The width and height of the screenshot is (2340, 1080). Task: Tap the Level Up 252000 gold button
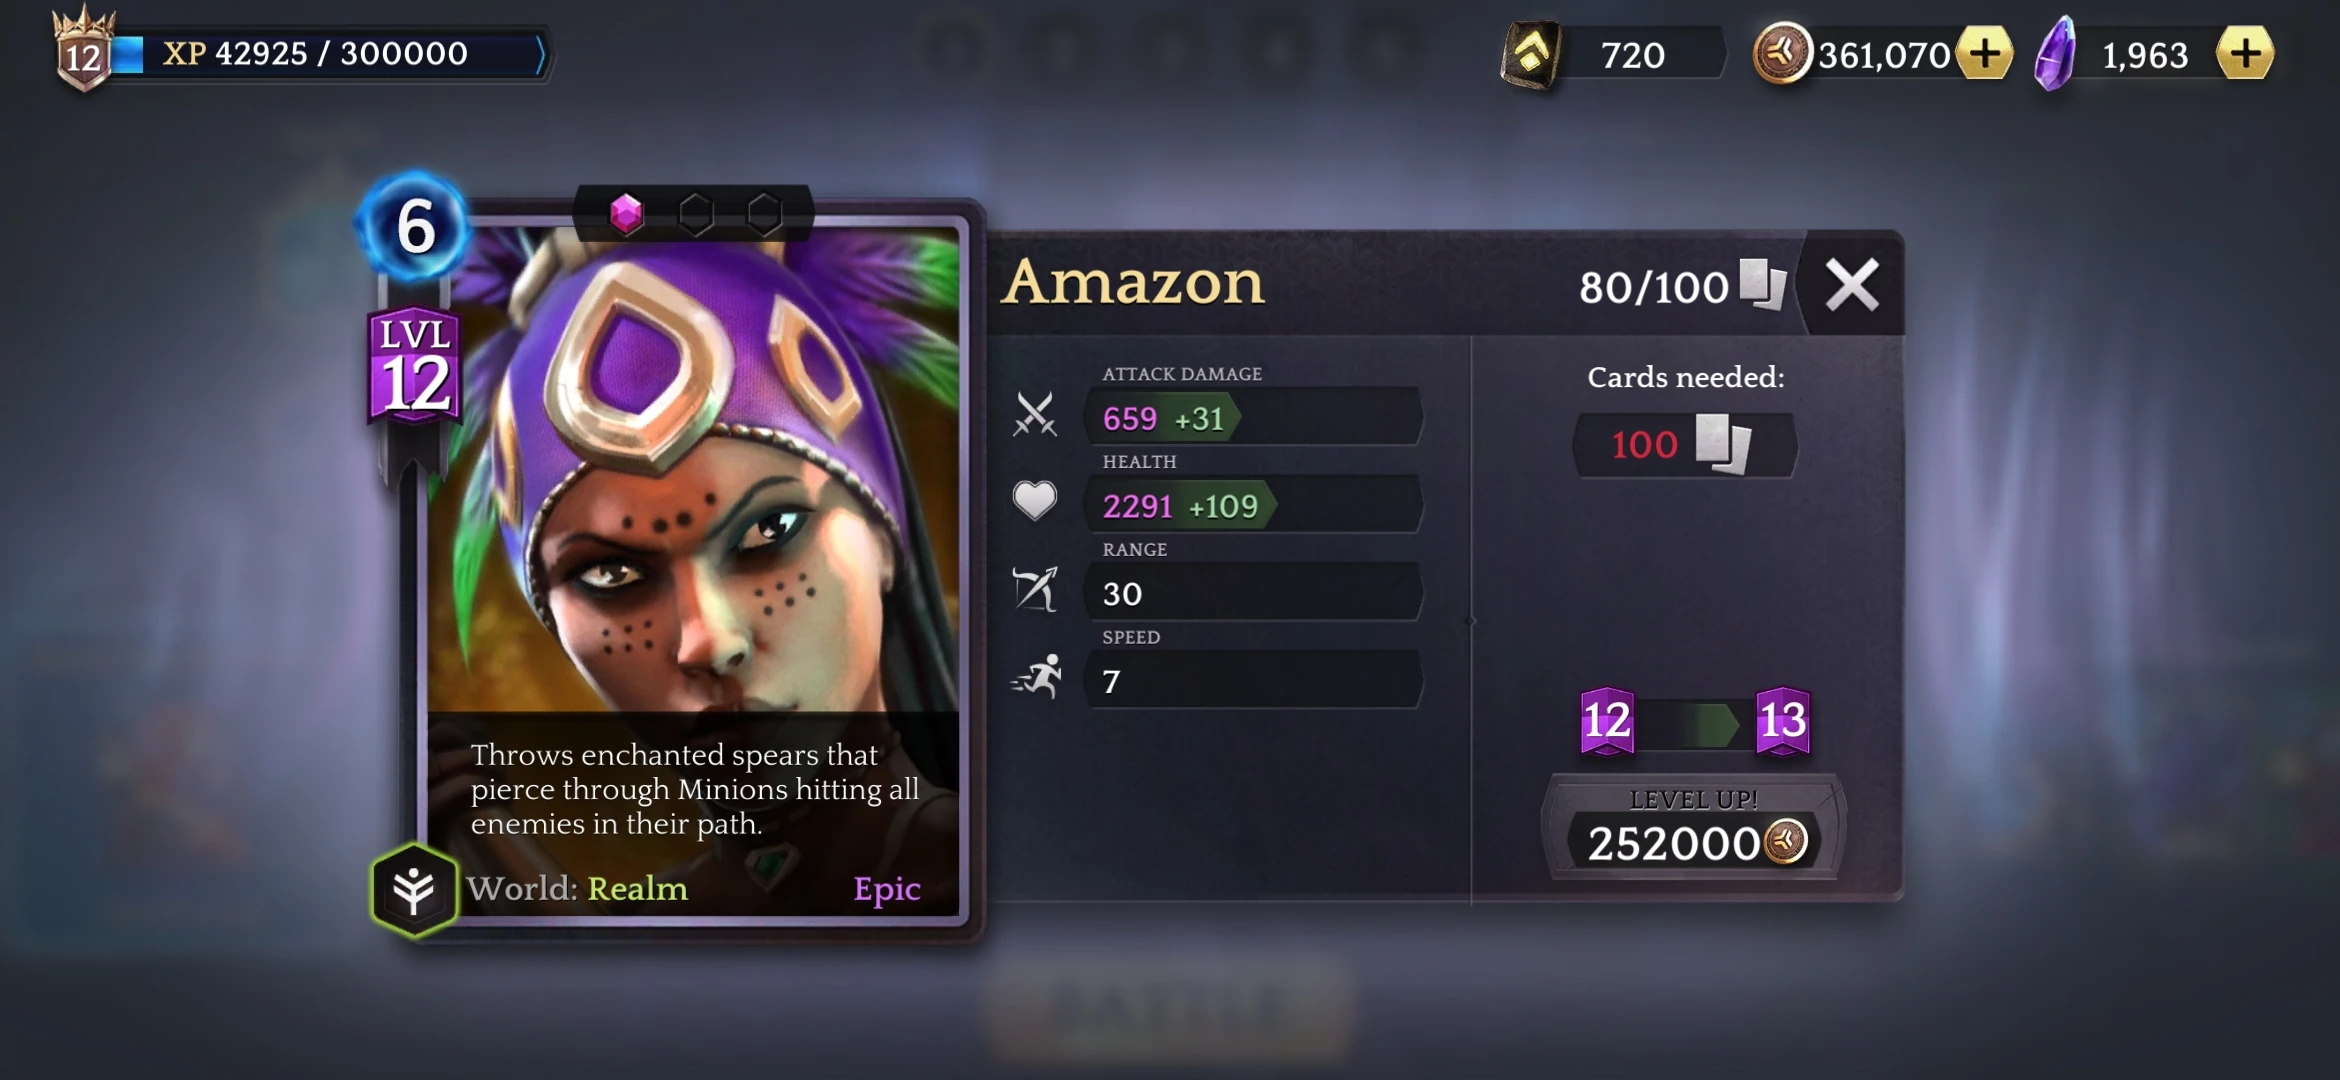(1694, 828)
